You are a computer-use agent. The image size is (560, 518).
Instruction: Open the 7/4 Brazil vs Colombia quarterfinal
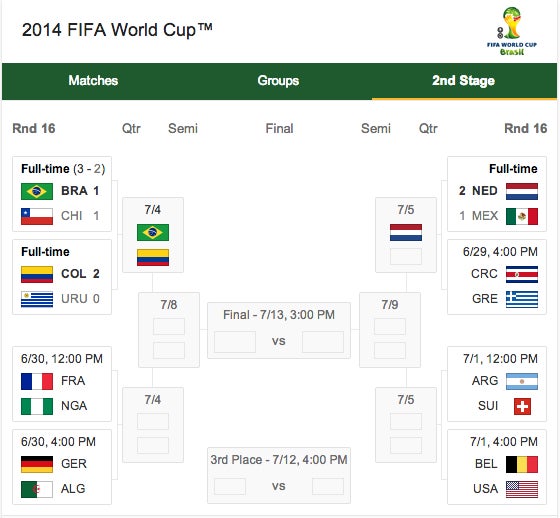pyautogui.click(x=153, y=235)
